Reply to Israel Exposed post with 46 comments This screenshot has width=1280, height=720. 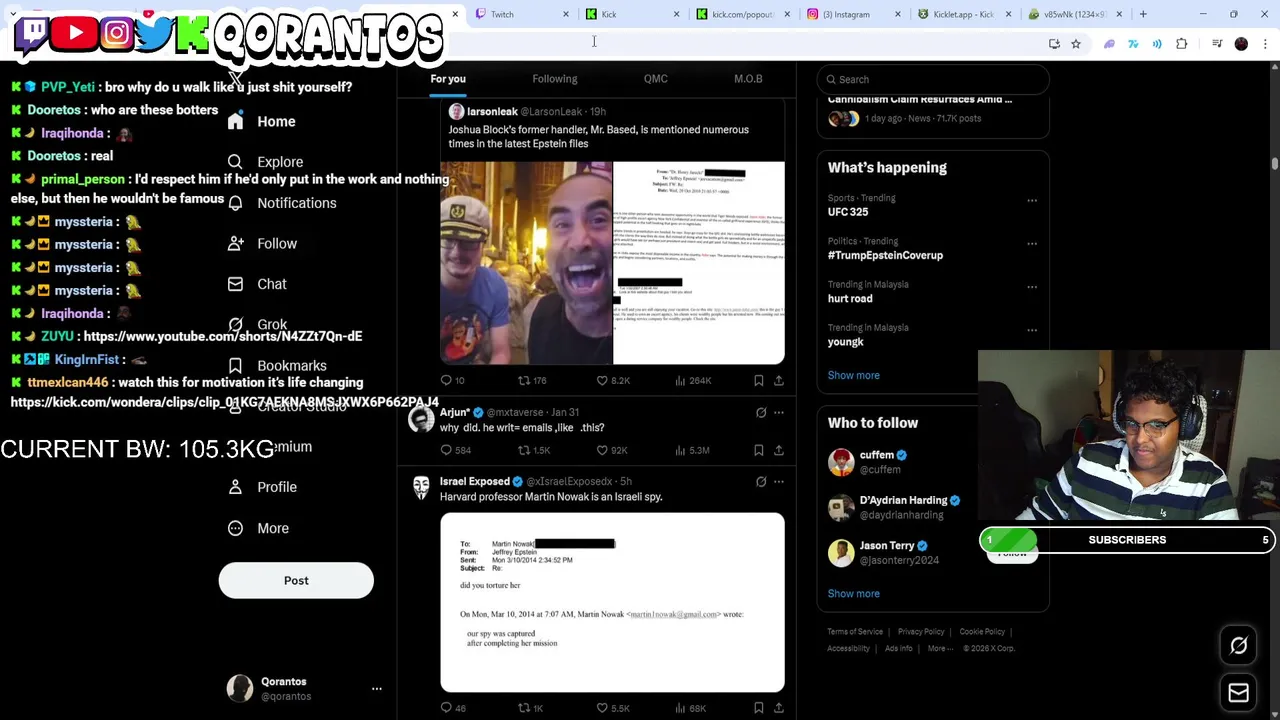453,708
